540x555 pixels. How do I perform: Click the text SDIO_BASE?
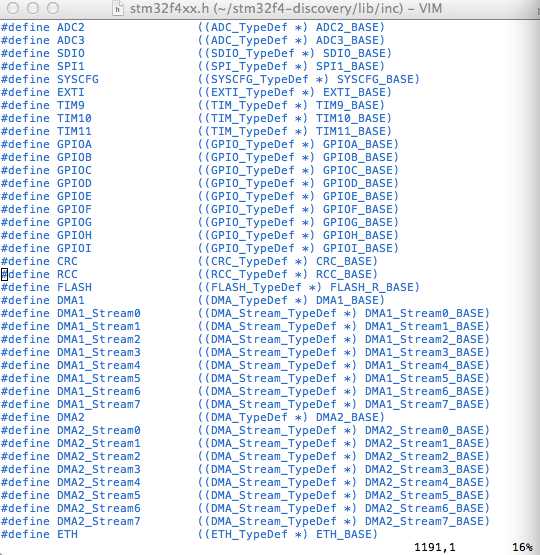(354, 53)
